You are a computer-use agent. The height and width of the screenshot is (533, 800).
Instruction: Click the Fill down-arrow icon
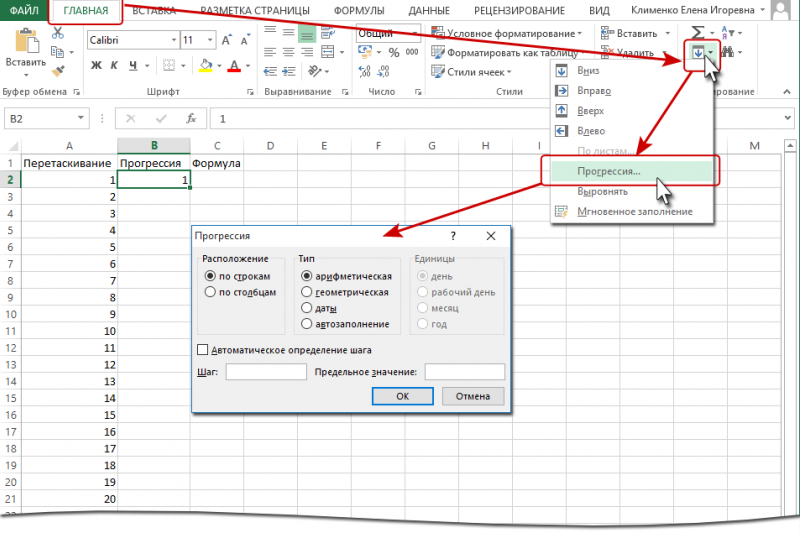[697, 52]
